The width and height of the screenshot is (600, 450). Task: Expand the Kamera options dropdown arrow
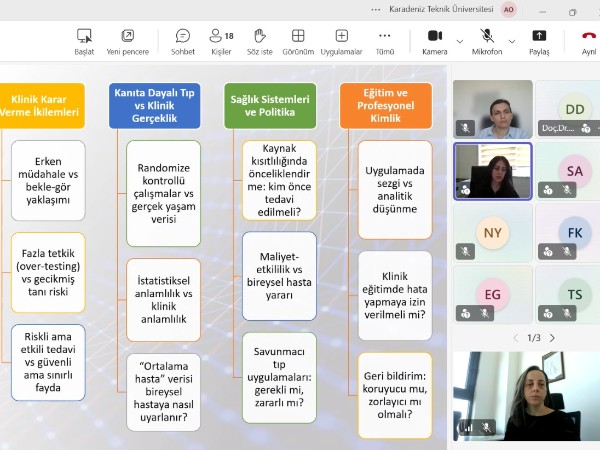click(460, 41)
